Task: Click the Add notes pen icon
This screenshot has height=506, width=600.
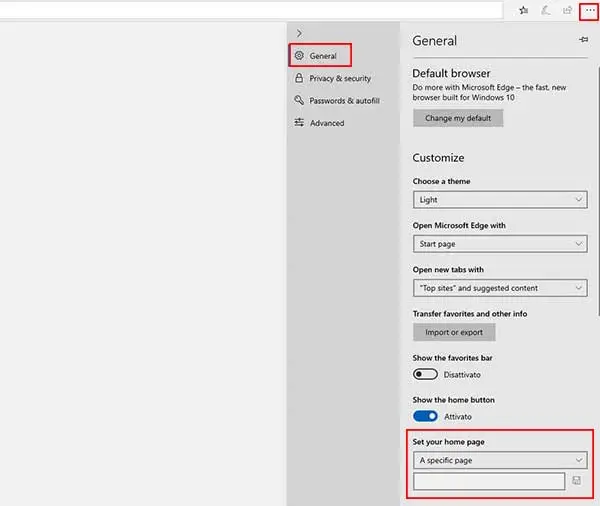Action: (545, 11)
